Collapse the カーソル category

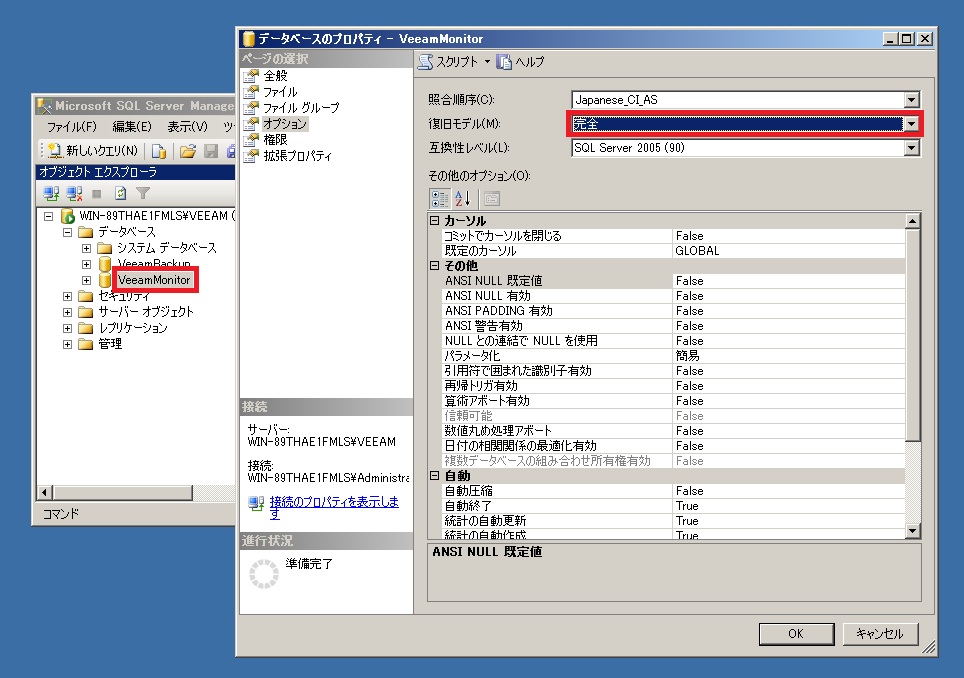pos(435,220)
